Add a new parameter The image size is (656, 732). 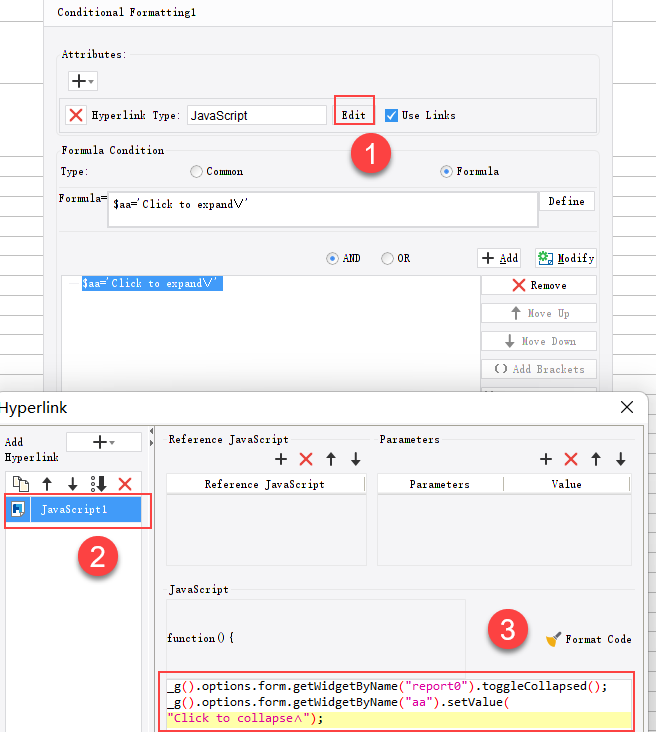coord(546,459)
